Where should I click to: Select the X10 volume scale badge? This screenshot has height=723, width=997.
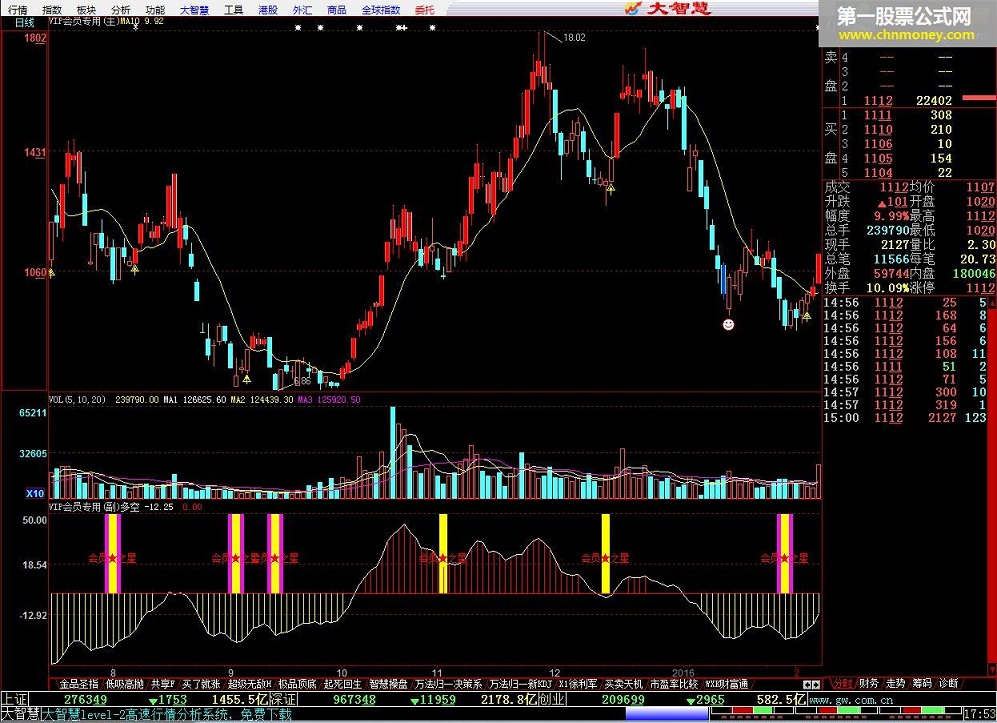pos(35,493)
